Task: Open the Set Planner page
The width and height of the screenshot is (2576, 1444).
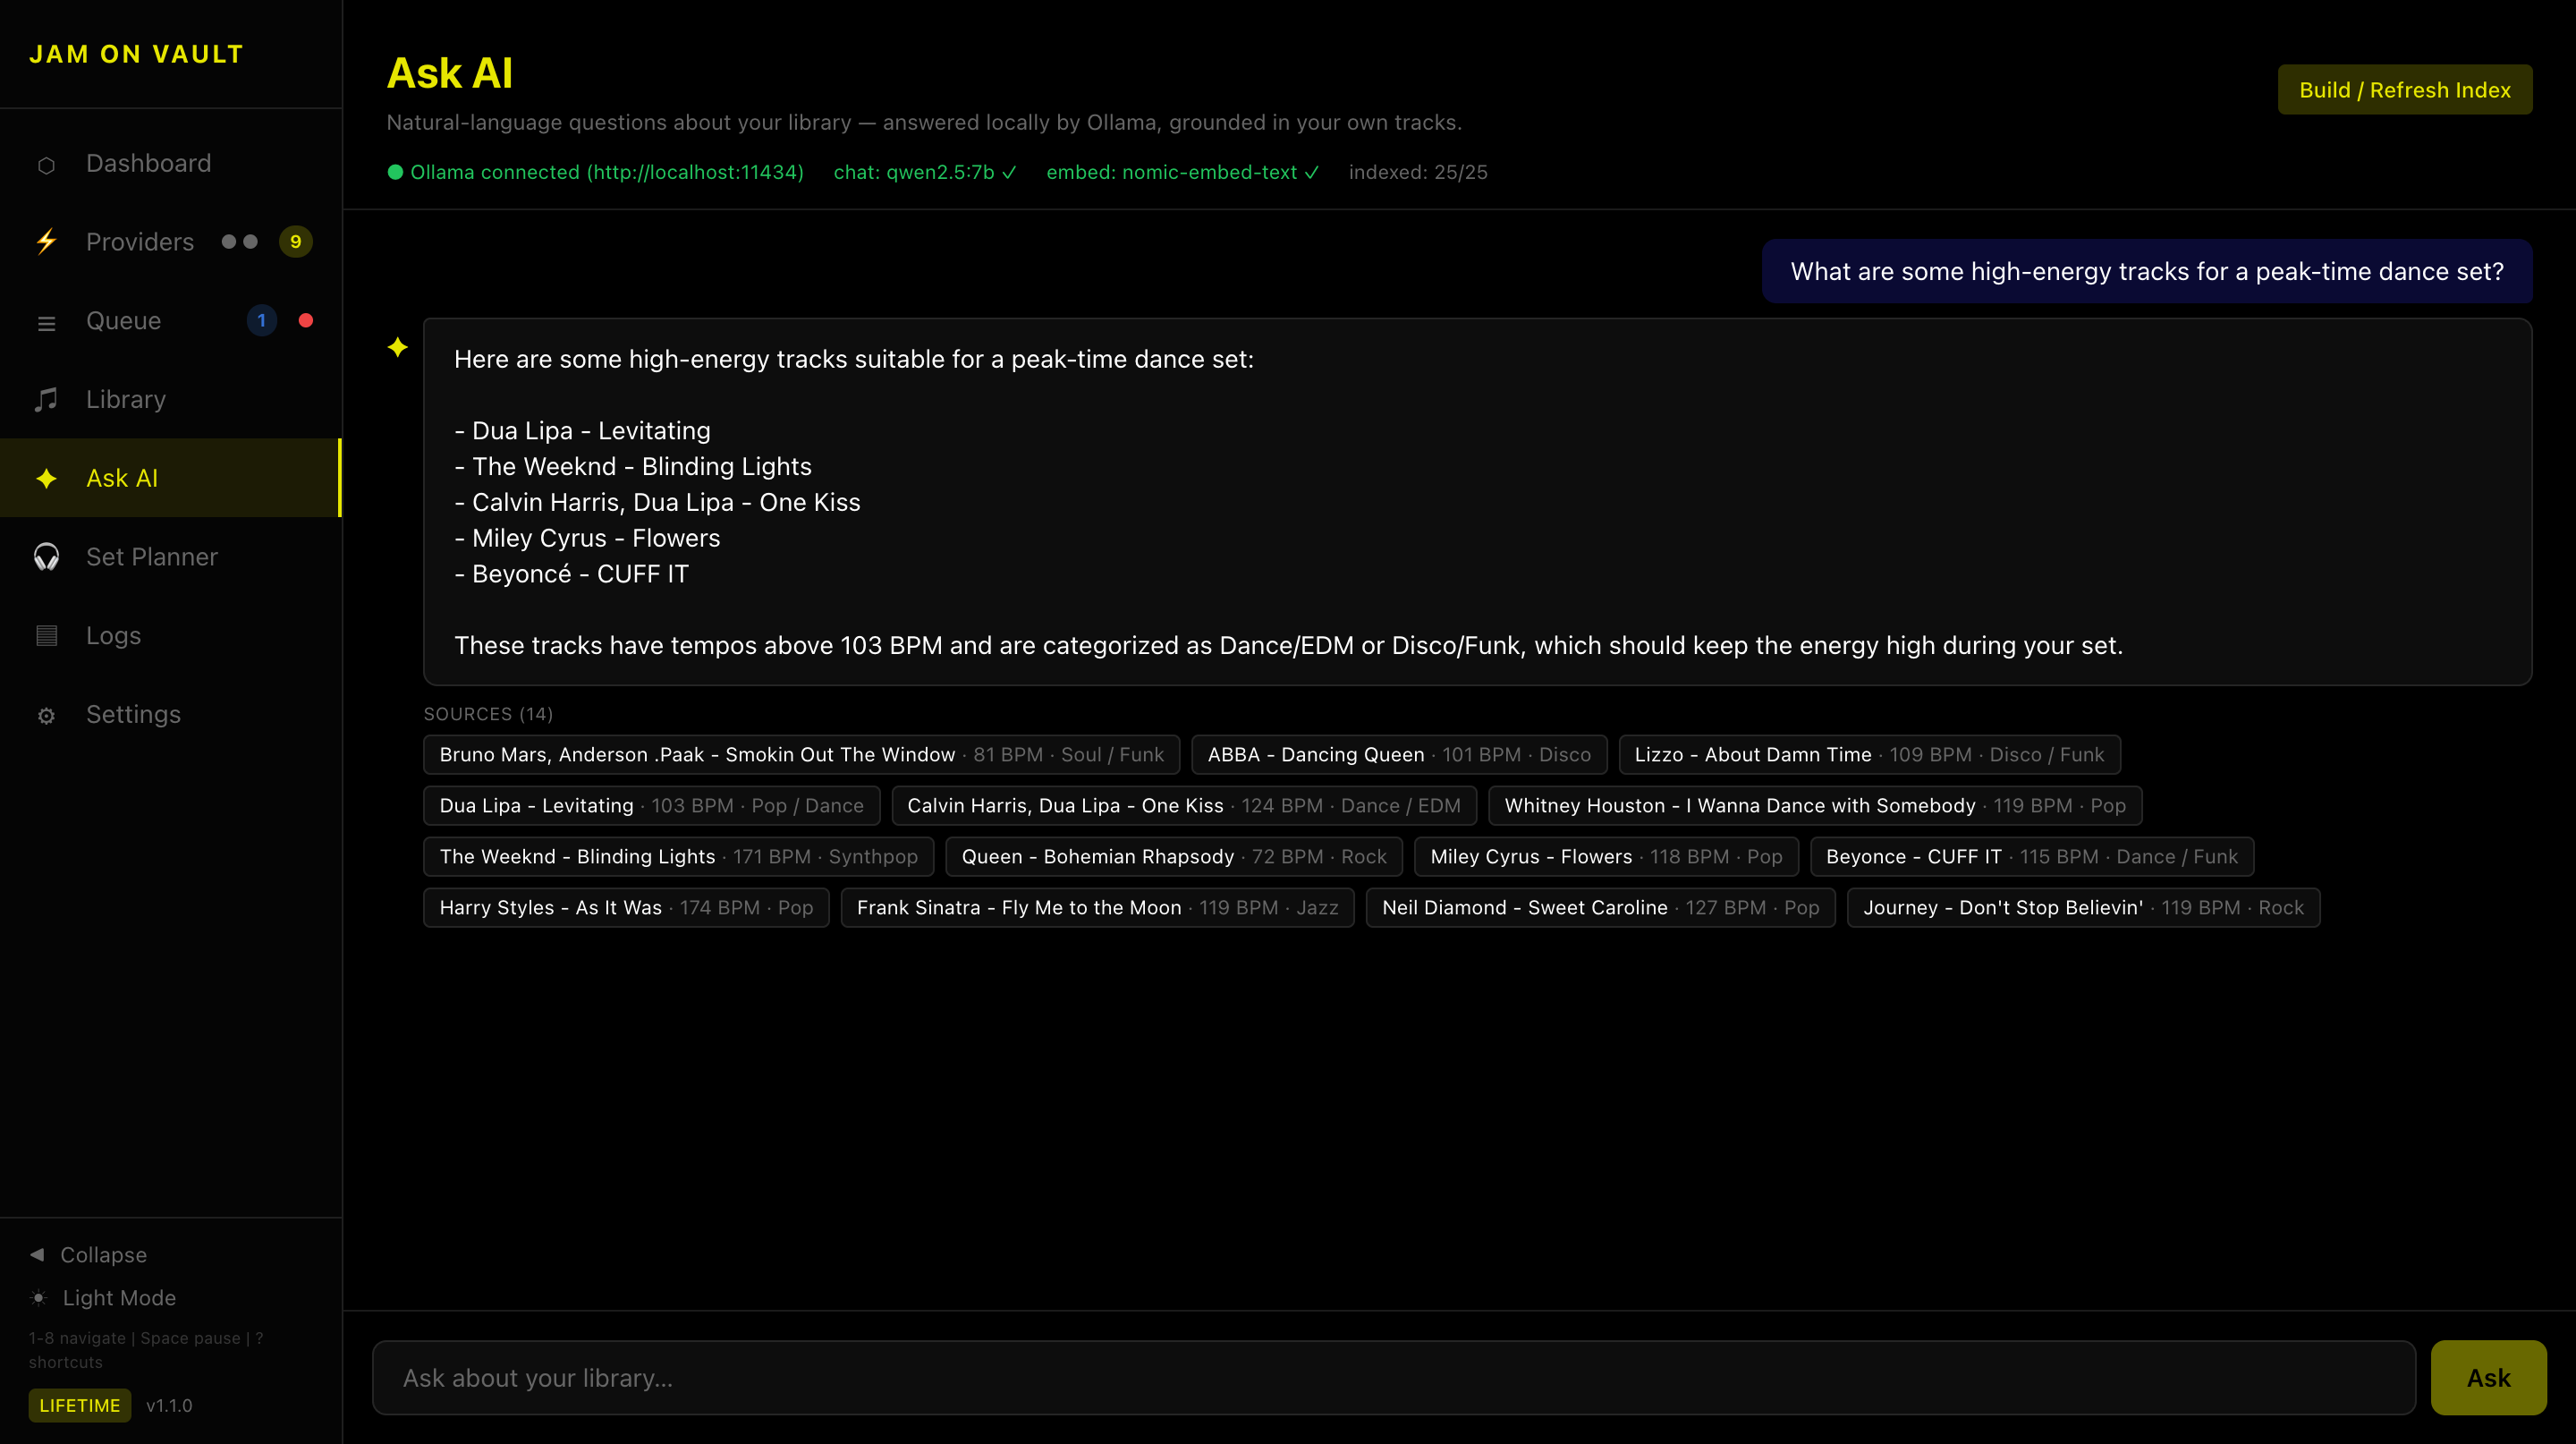Action: click(170, 557)
